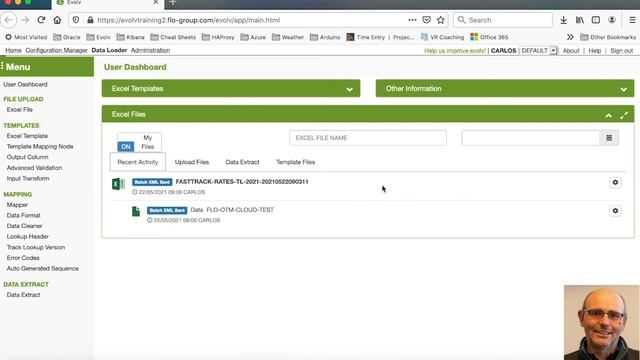The image size is (640, 360).
Task: Click the Excel icon of FASTTRACK-RATES file
Action: coord(118,184)
